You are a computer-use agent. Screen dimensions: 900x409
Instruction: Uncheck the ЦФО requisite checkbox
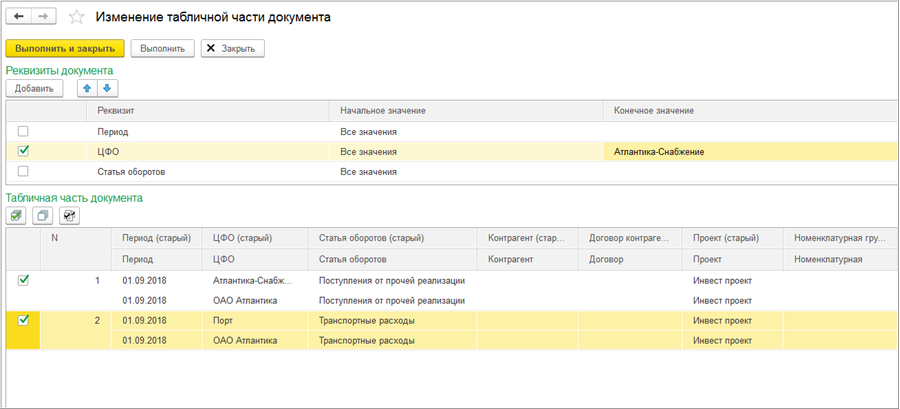click(23, 151)
